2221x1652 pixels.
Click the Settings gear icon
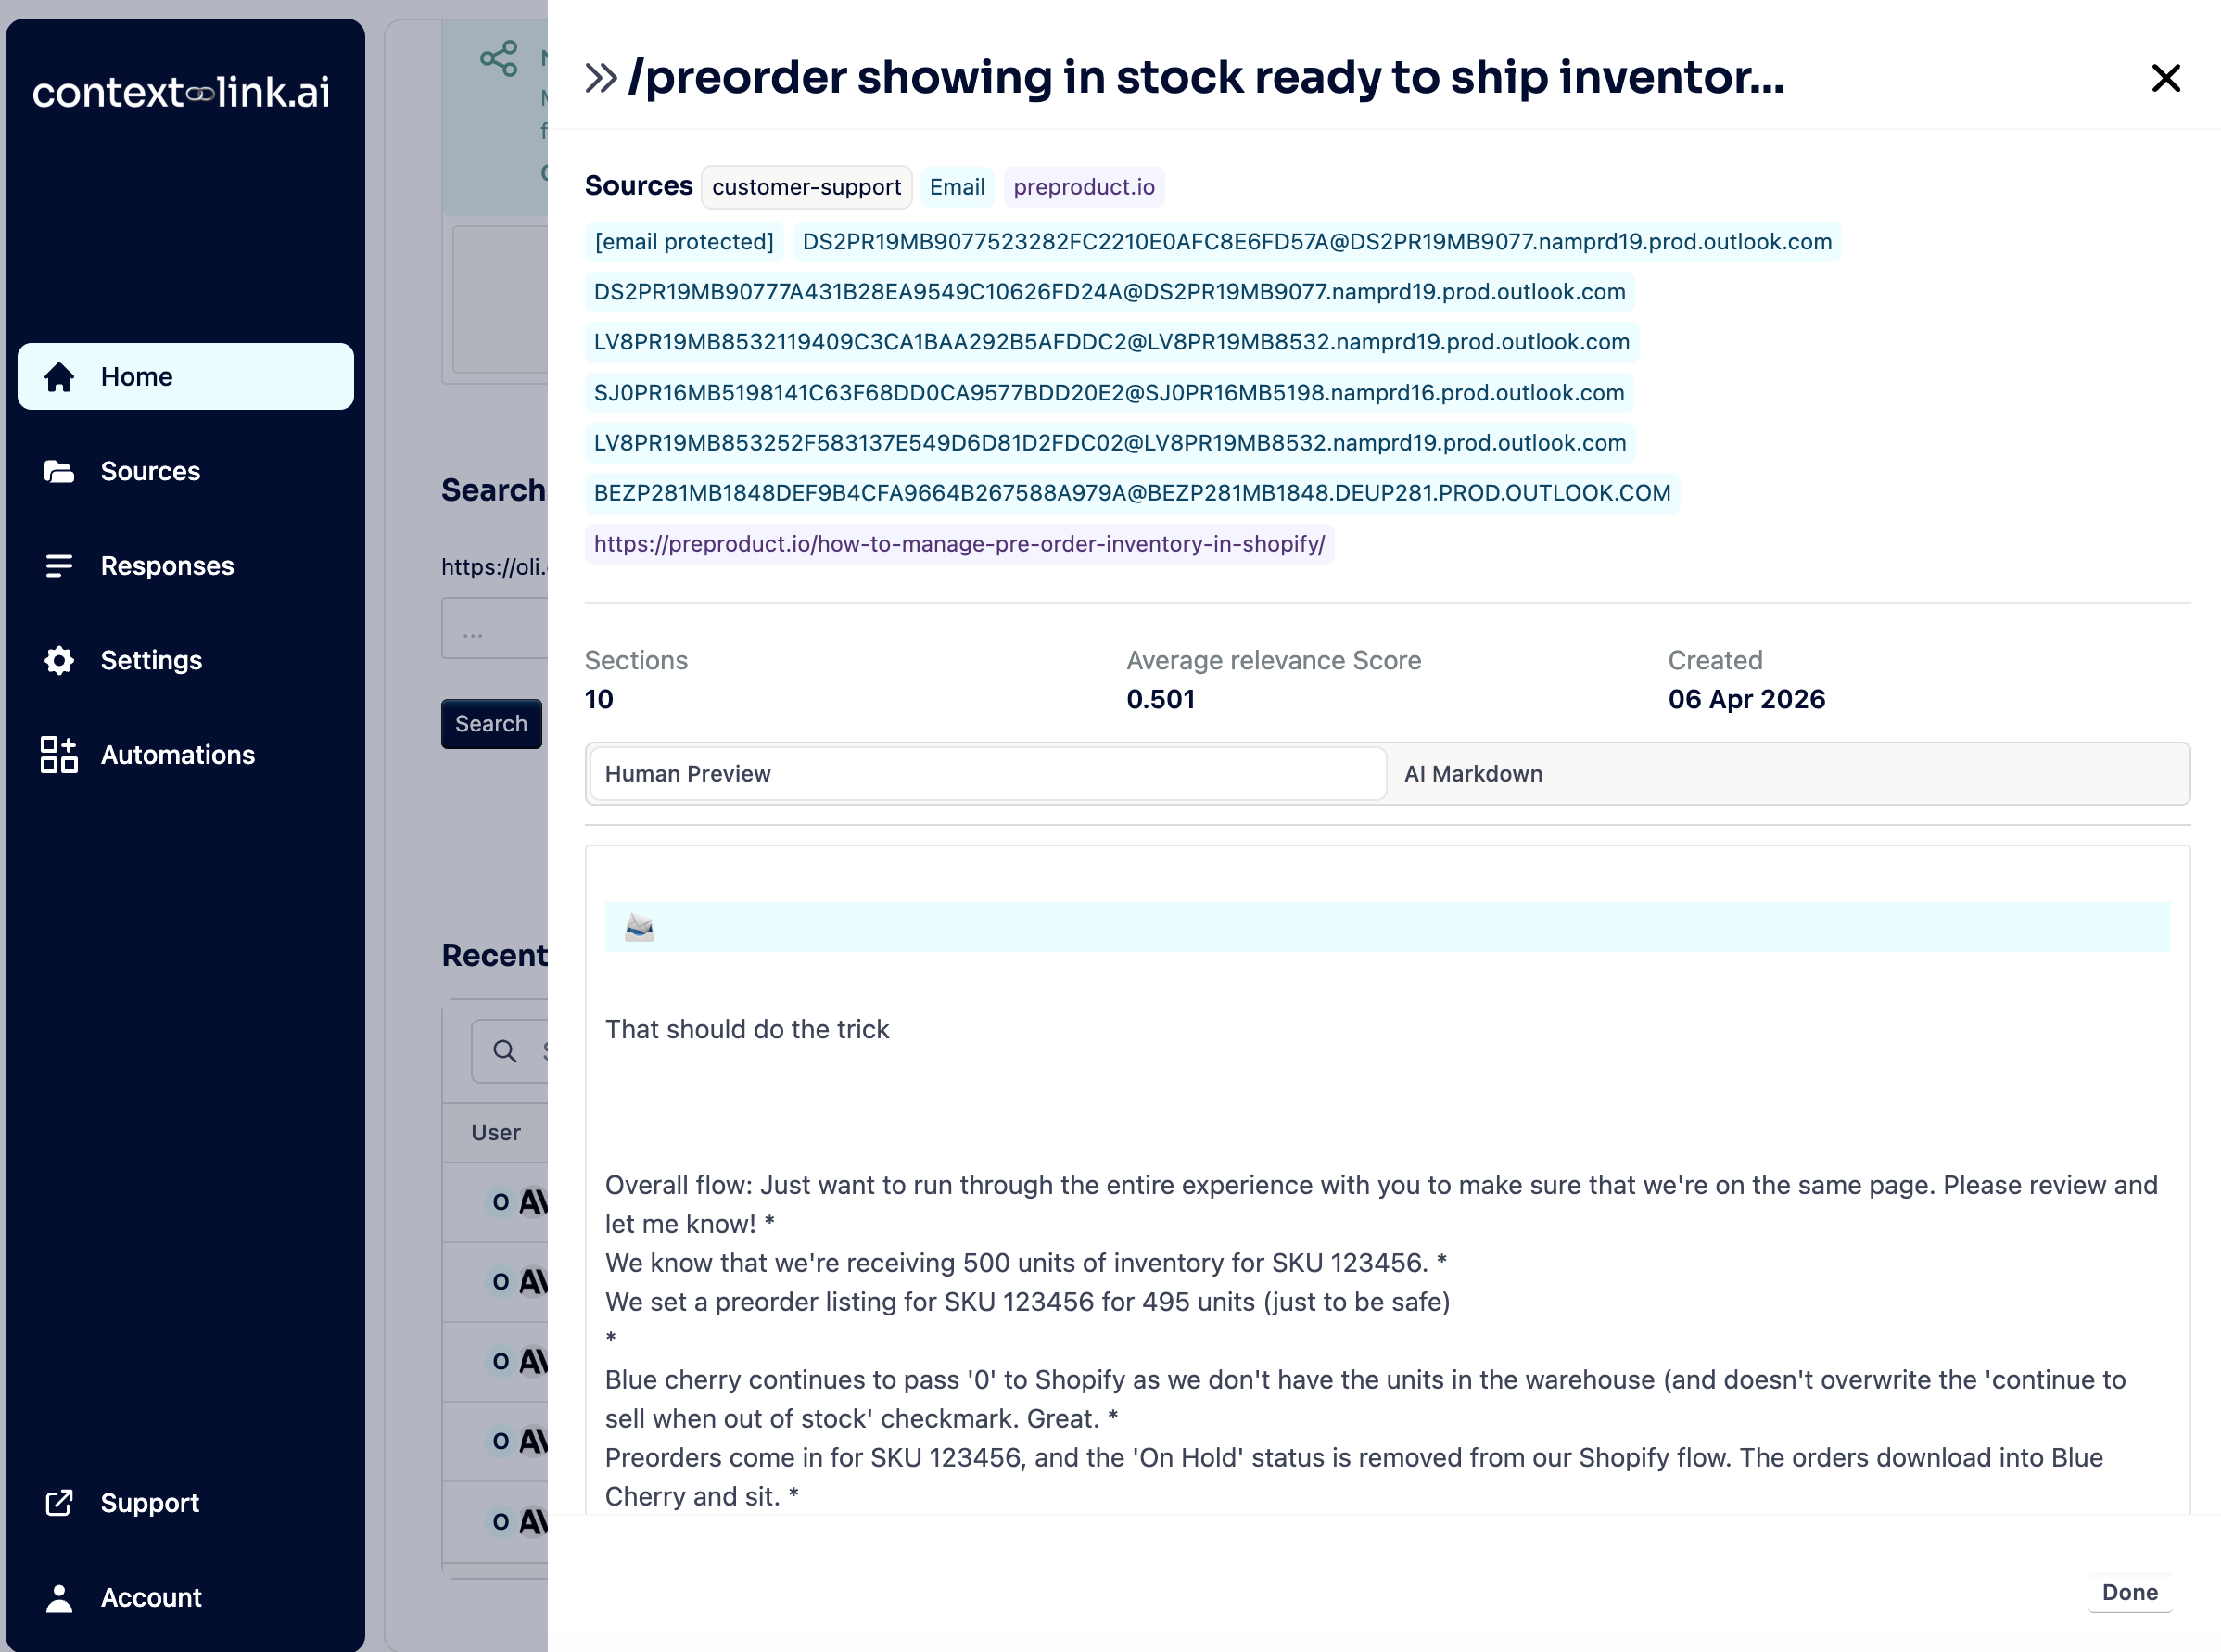click(59, 660)
